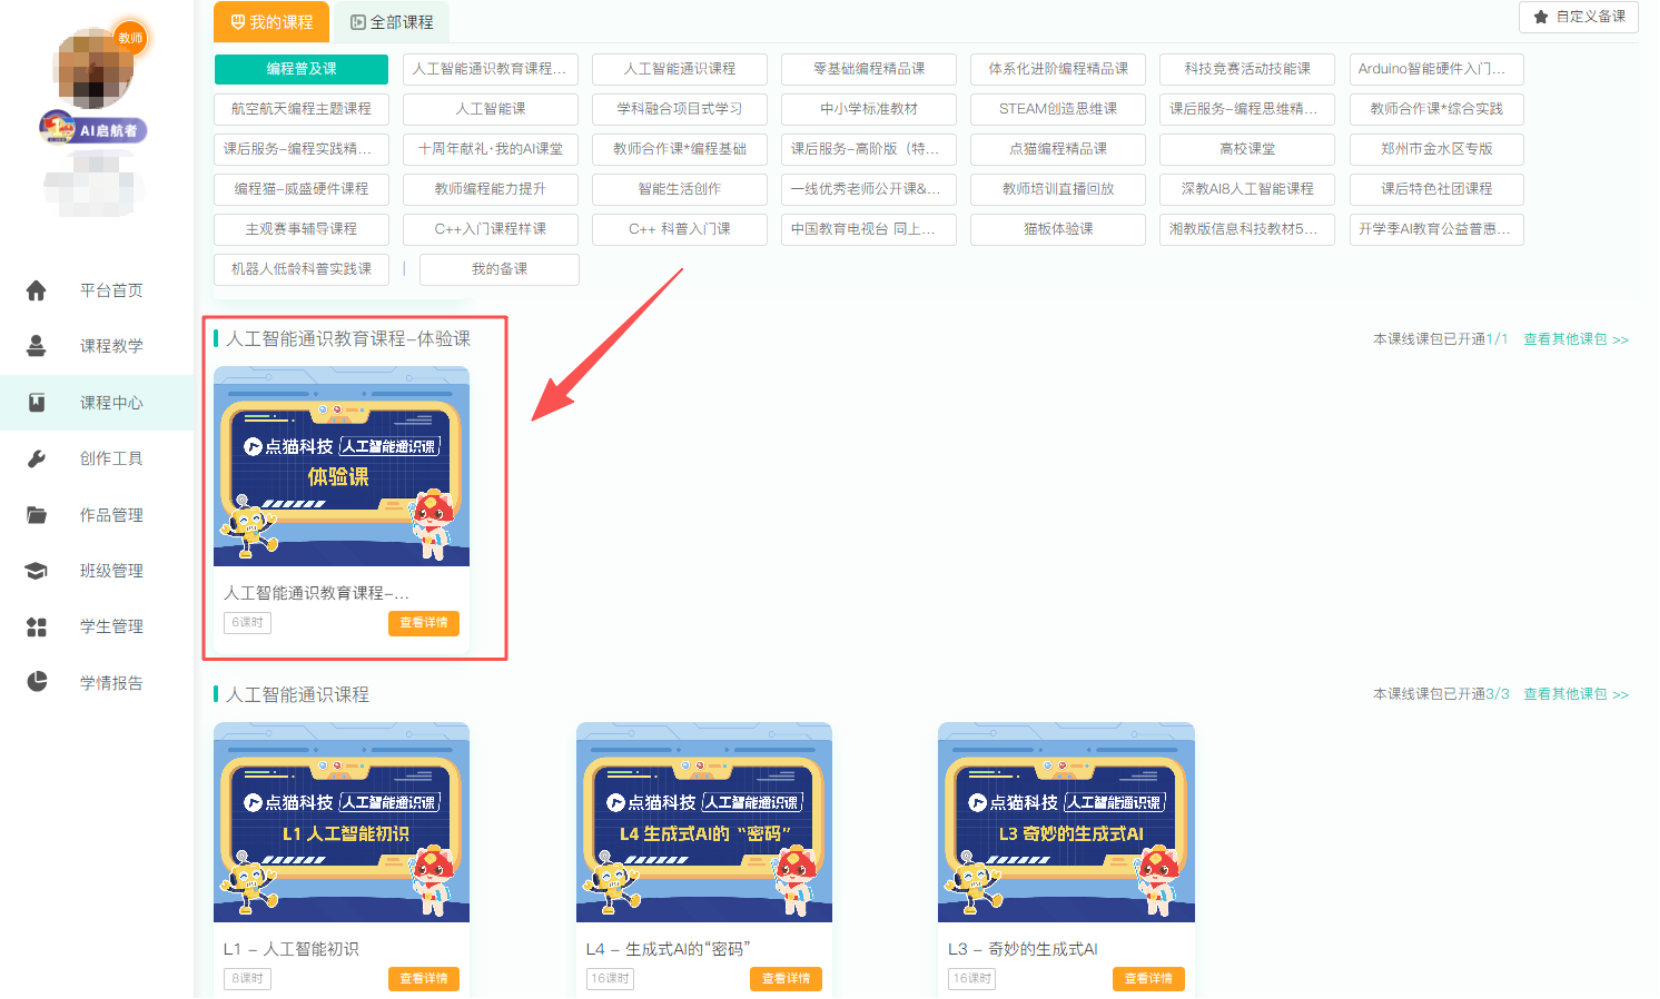
Task: Select the C++入门课程样课 category filter
Action: (490, 229)
